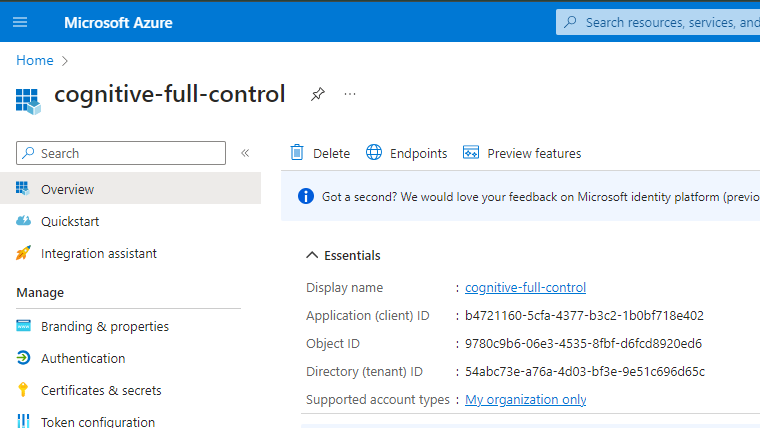Click the Integration assistant rocket icon
The width and height of the screenshot is (760, 428).
click(23, 253)
